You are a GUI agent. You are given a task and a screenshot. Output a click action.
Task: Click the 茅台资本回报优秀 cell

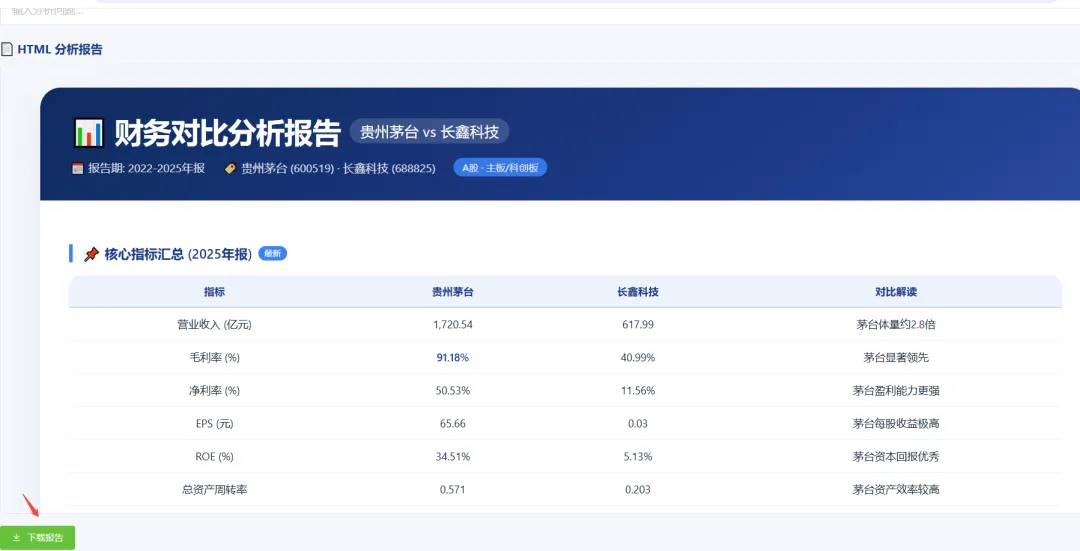click(896, 457)
